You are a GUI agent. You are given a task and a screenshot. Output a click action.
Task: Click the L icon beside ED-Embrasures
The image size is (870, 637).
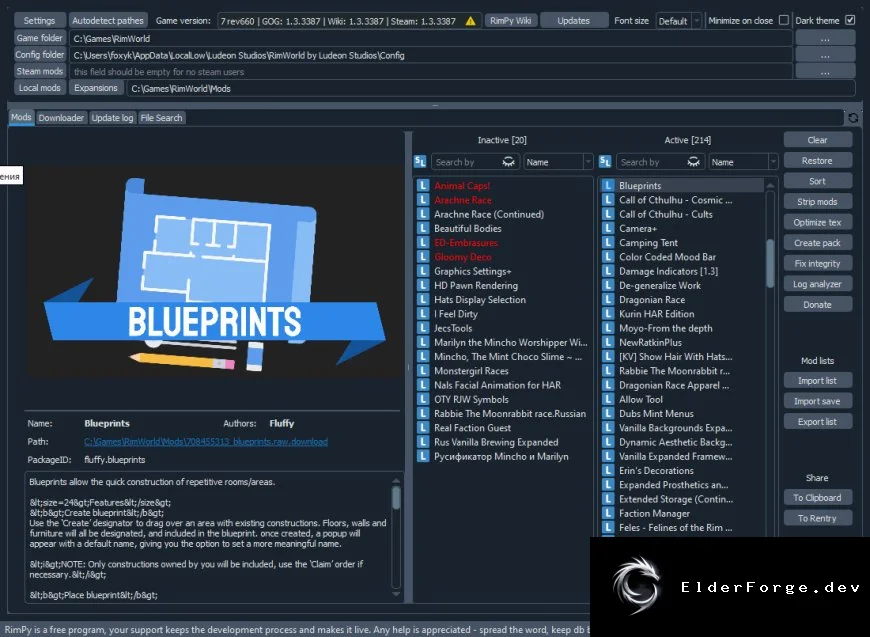423,242
